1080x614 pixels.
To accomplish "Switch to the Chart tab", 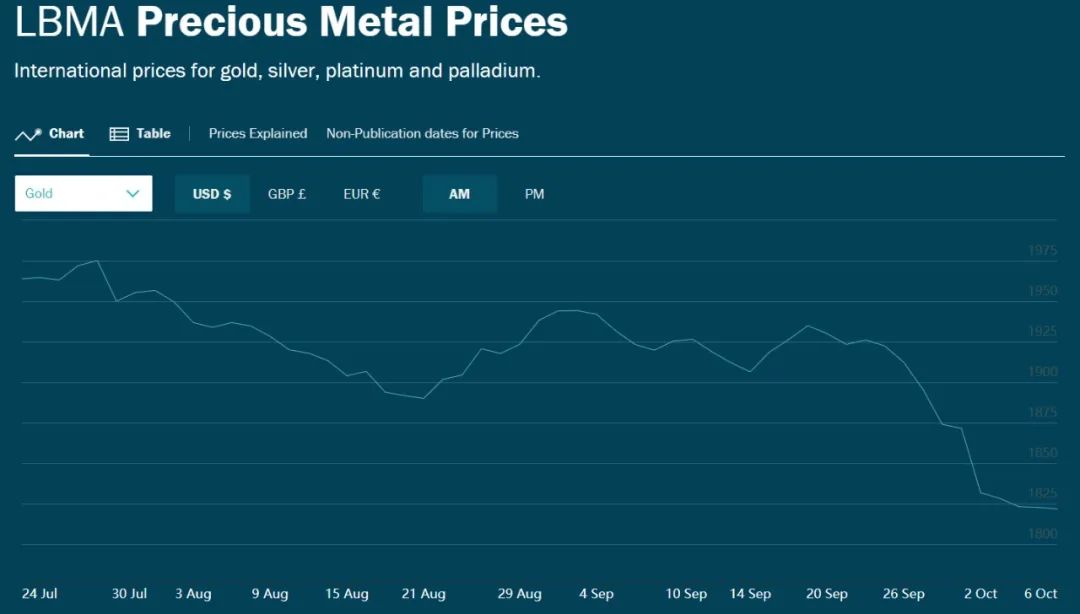I will [66, 134].
